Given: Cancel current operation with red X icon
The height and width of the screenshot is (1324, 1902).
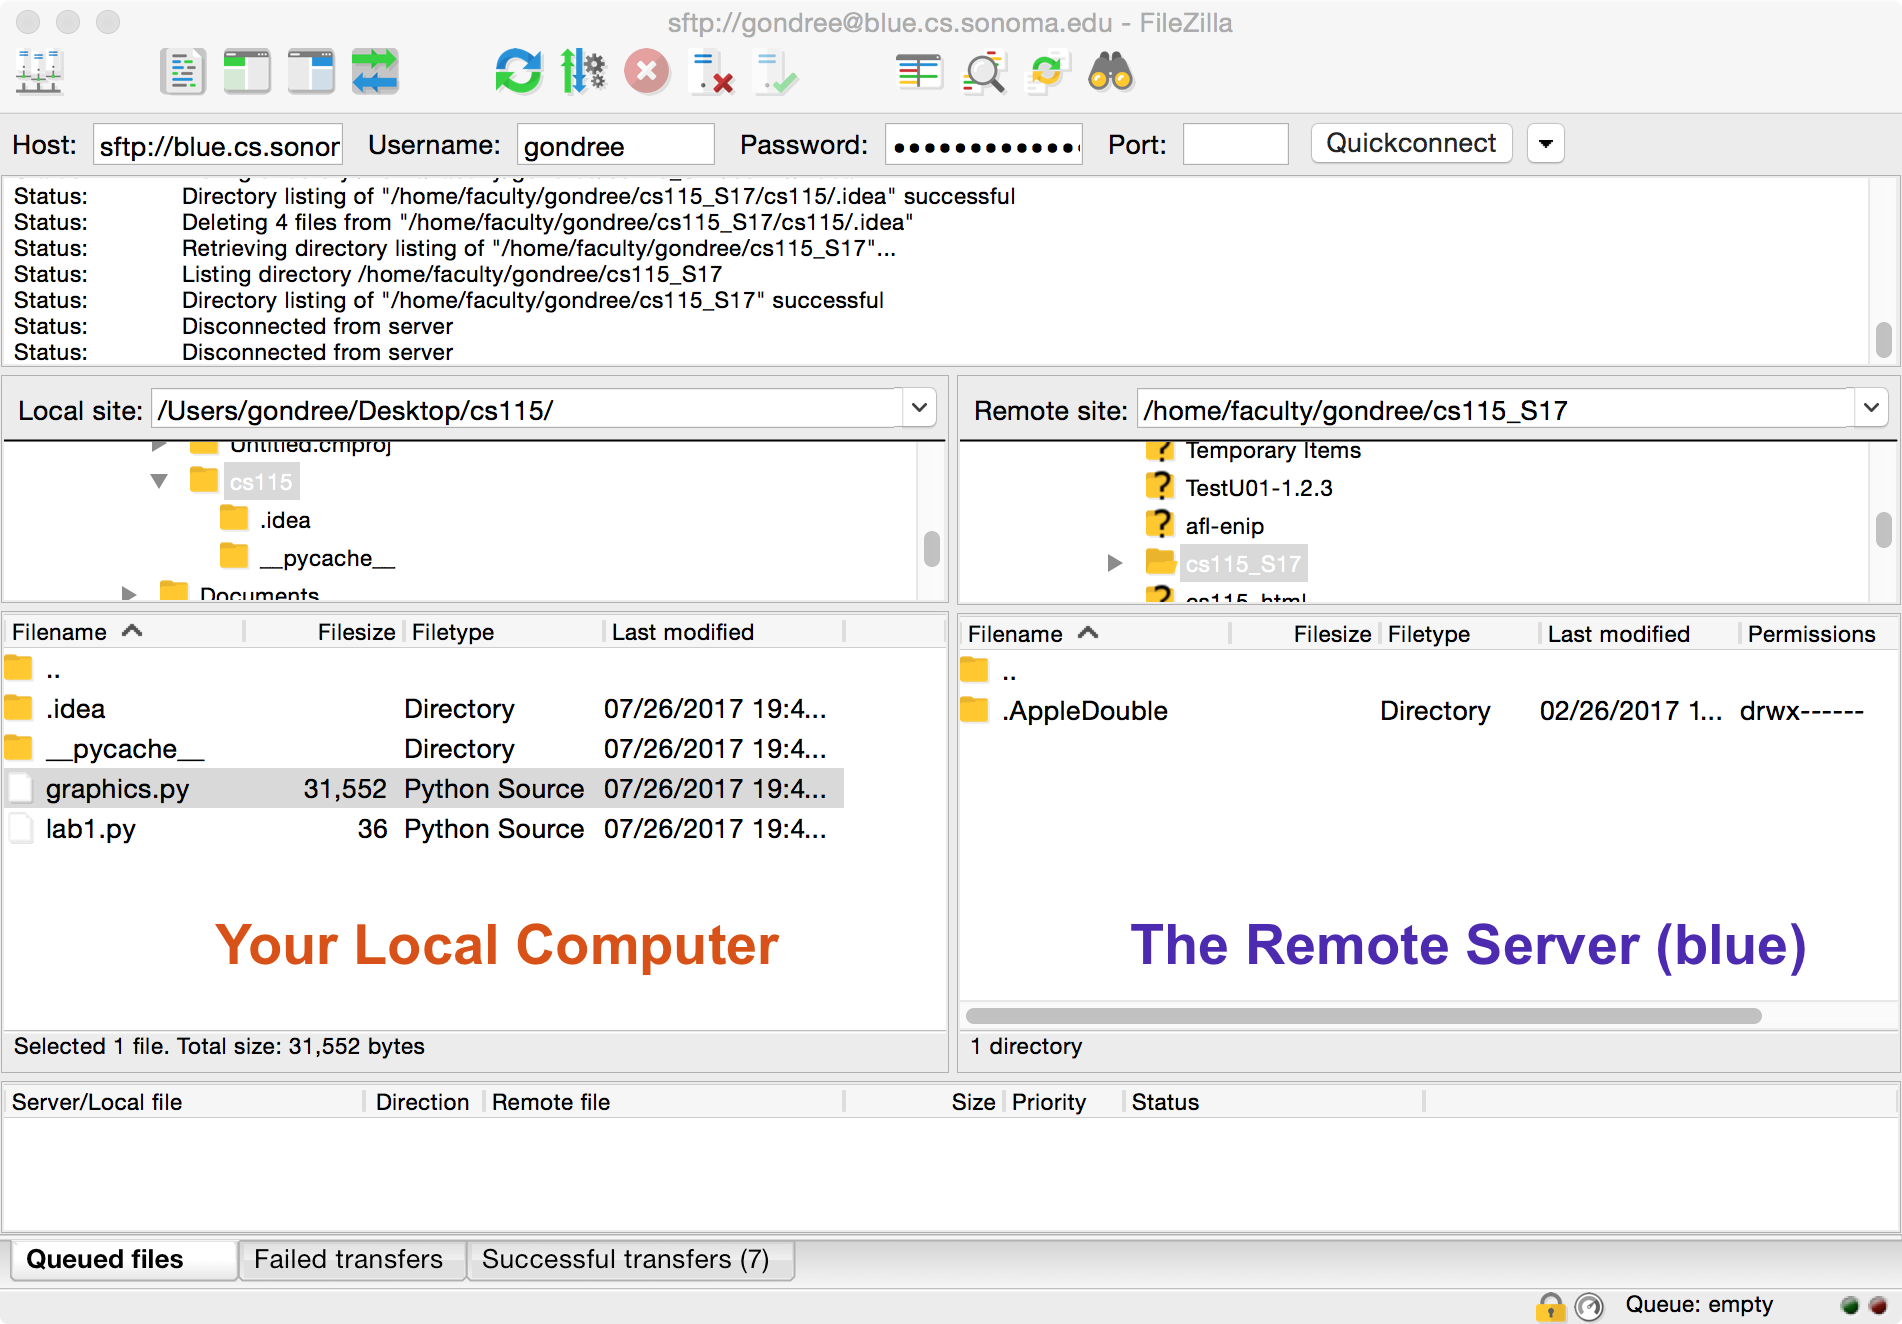Looking at the screenshot, I should coord(647,72).
